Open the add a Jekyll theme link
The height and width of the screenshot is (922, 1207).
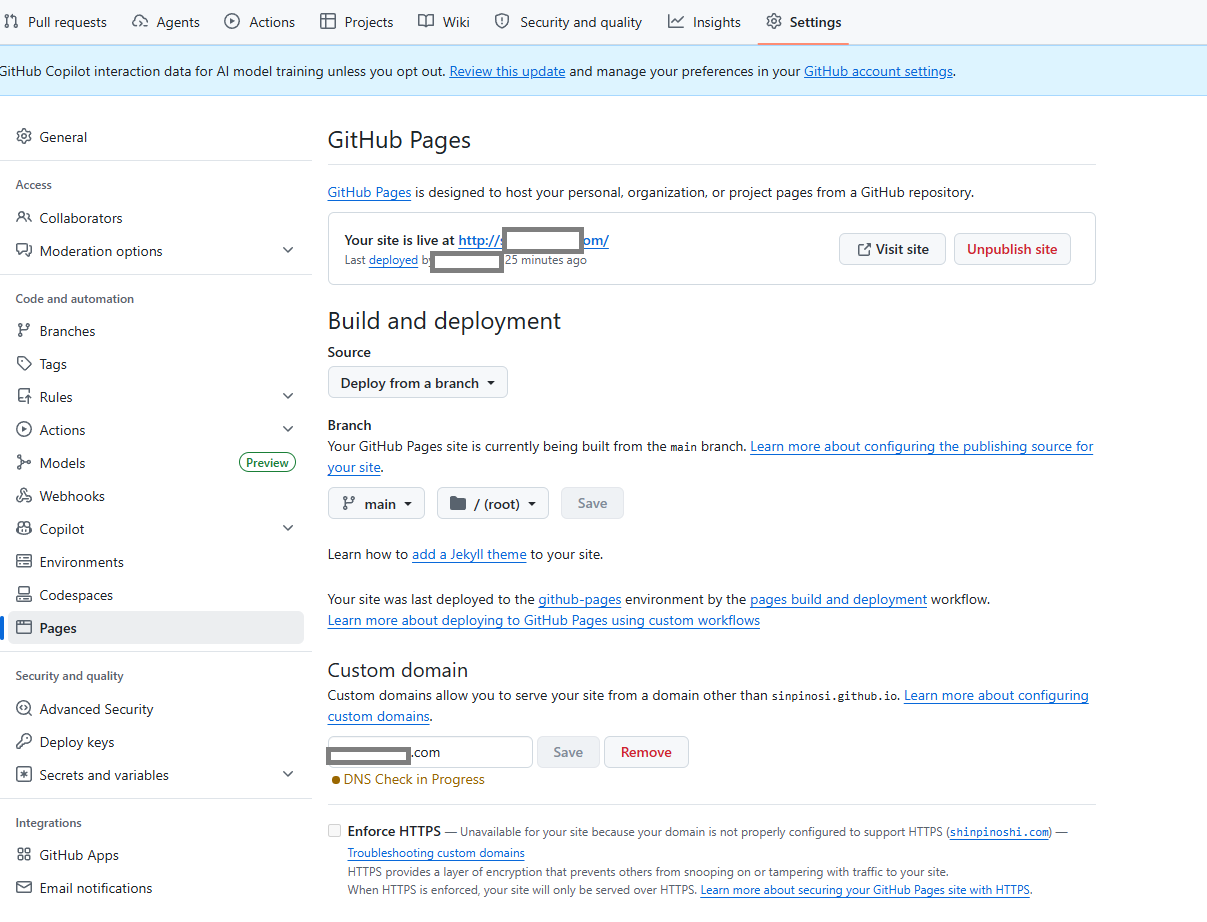(469, 554)
